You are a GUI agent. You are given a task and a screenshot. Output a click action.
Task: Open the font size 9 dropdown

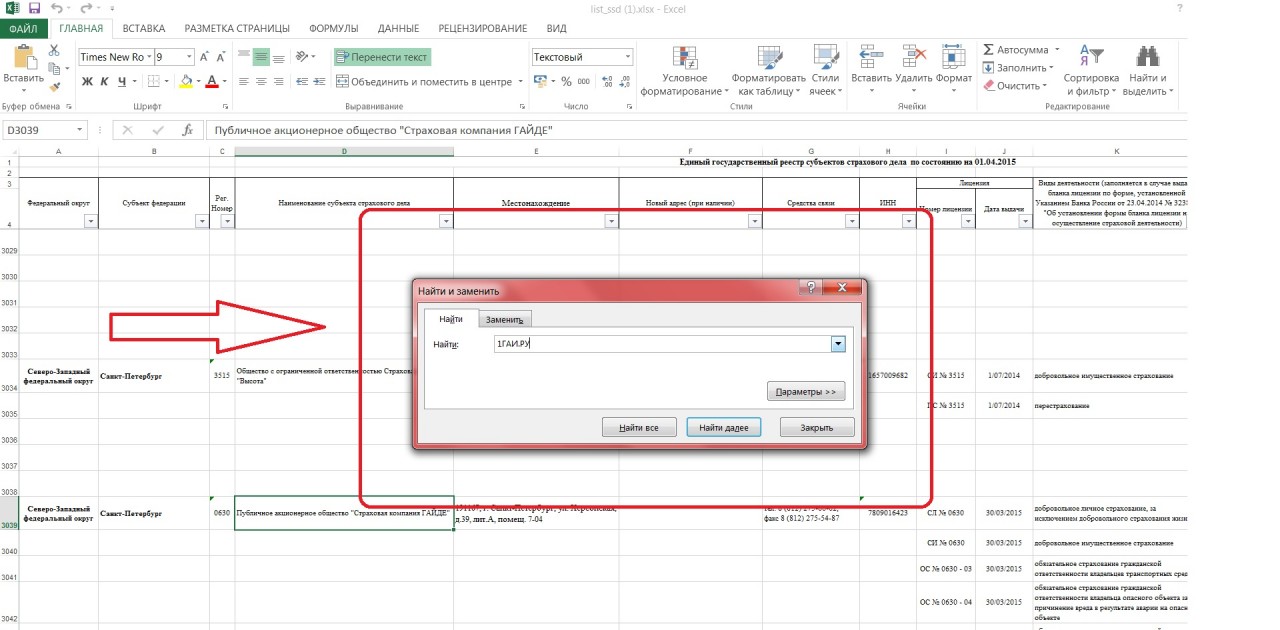coord(189,57)
